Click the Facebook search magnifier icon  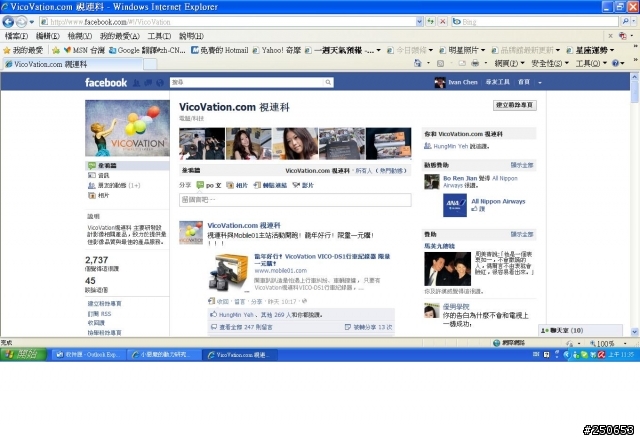pos(328,82)
